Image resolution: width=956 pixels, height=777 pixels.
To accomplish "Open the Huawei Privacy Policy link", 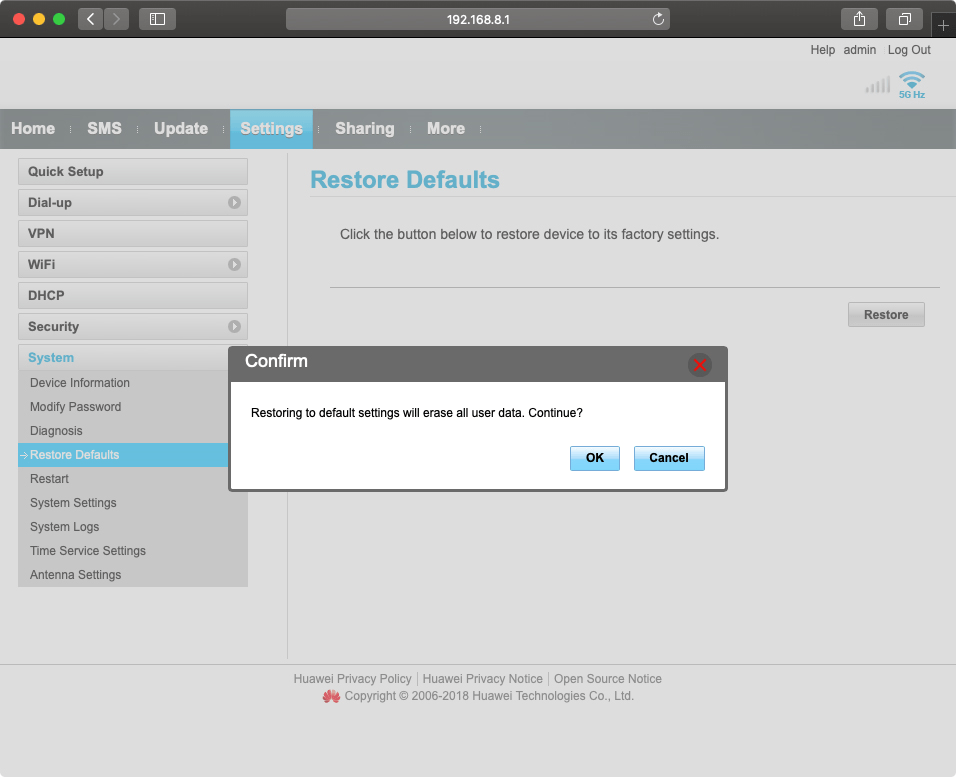I will [x=352, y=678].
